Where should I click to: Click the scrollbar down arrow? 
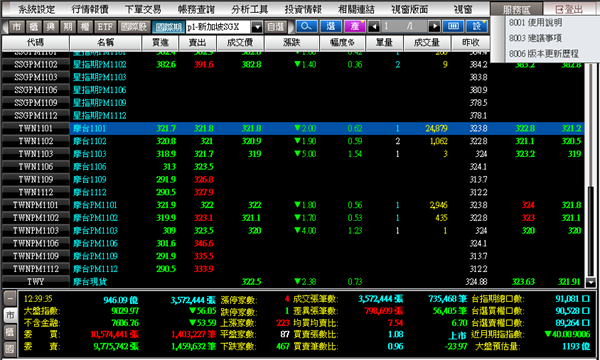point(591,282)
